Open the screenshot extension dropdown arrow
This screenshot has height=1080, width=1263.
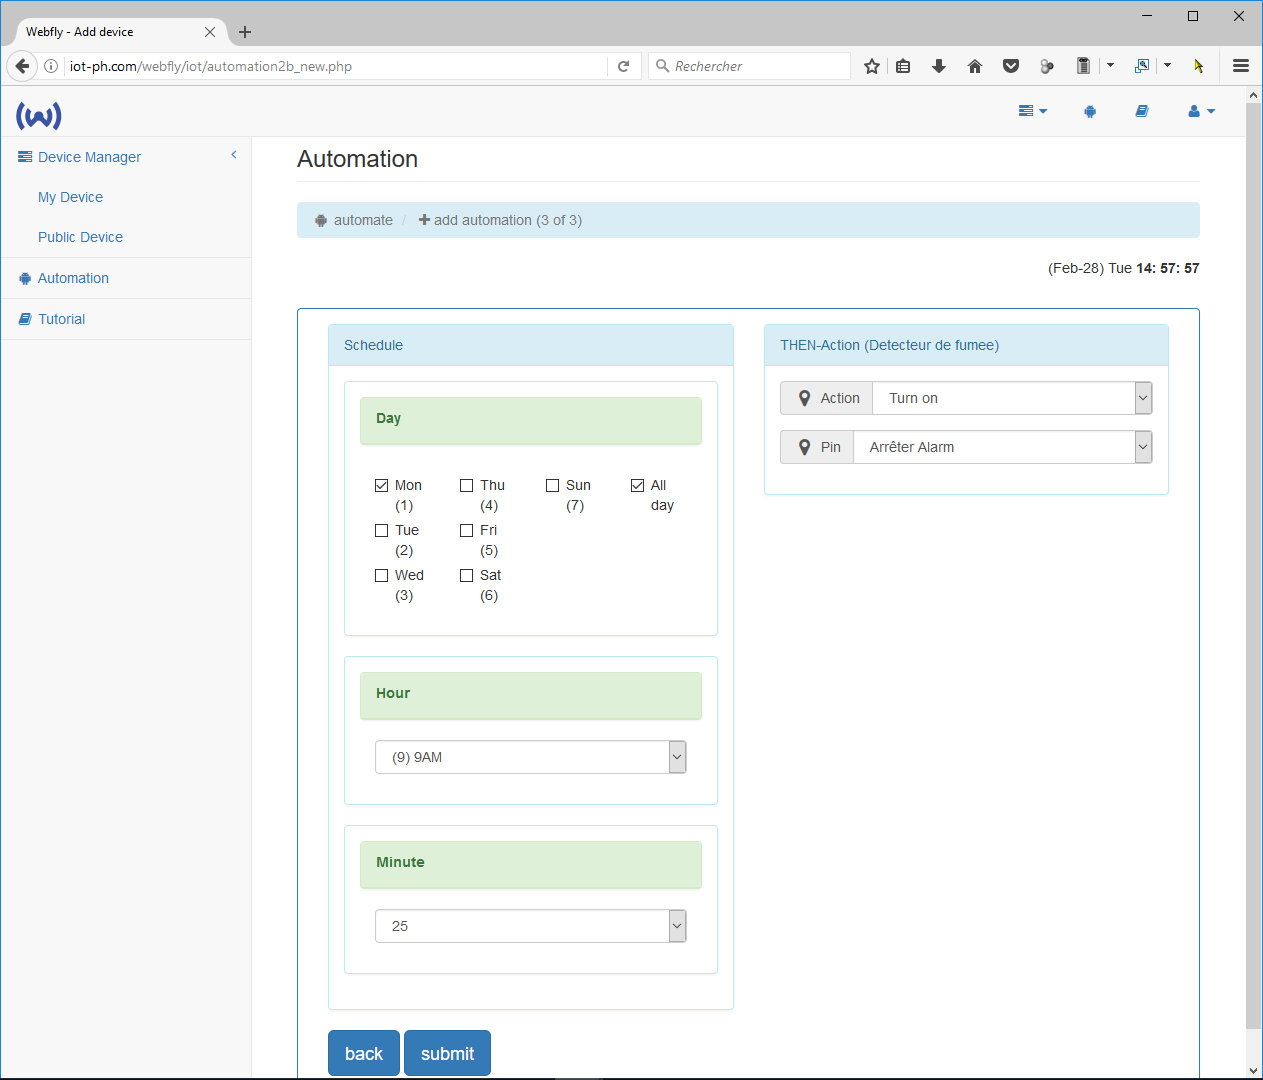tap(1167, 66)
